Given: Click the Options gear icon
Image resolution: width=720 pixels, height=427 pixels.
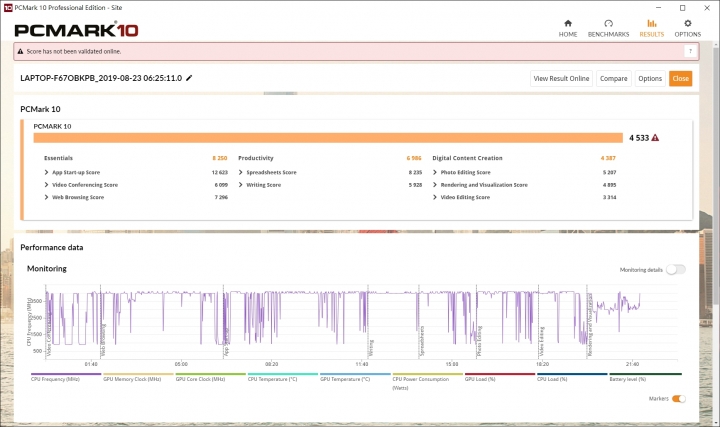Looking at the screenshot, I should (x=687, y=23).
